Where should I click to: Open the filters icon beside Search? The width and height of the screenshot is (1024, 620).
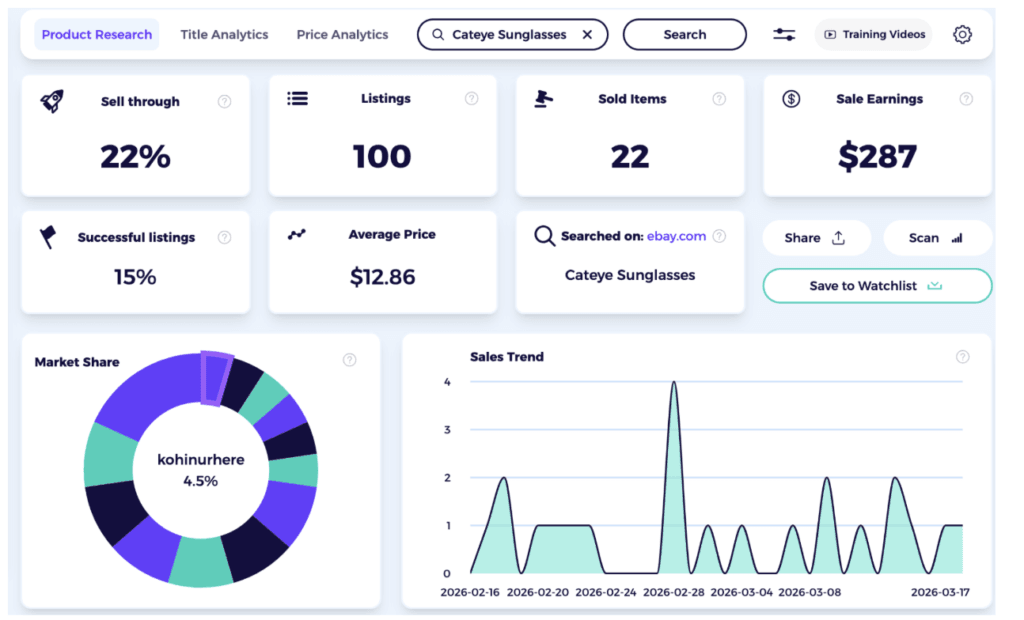point(784,33)
